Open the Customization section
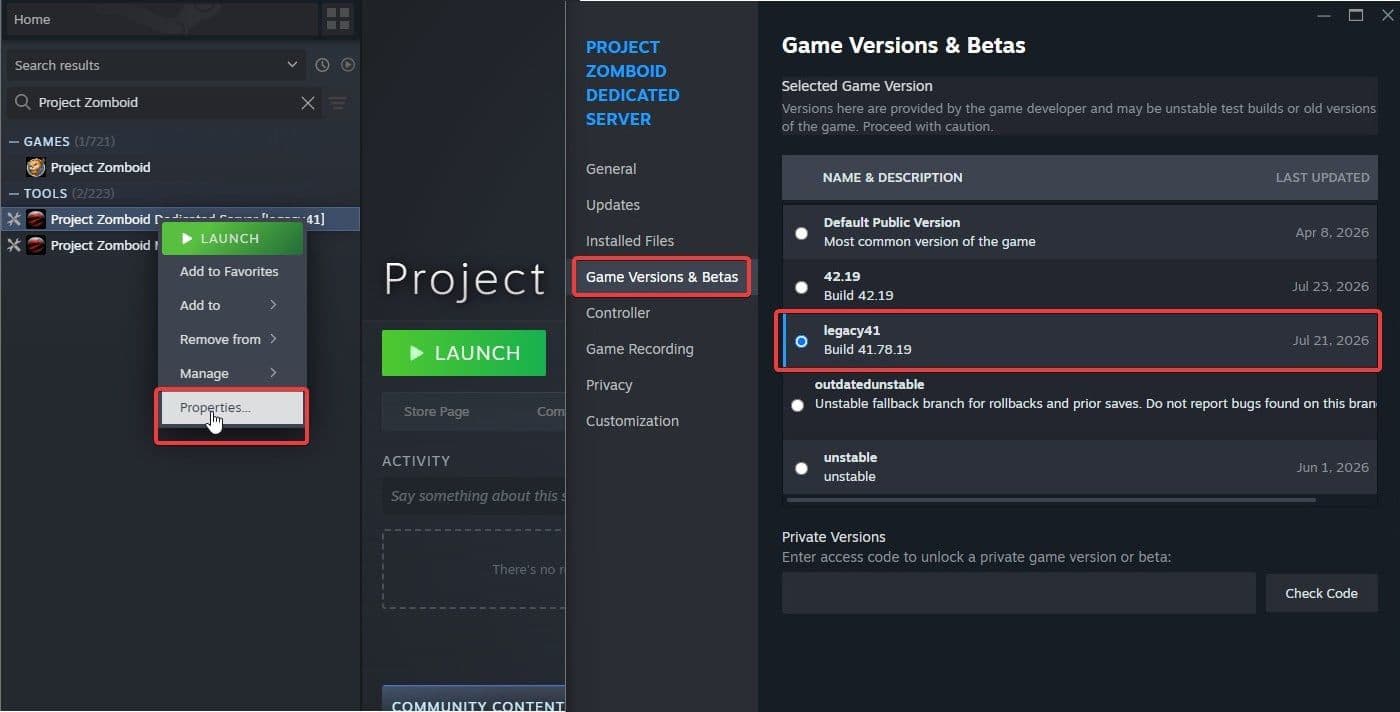This screenshot has height=712, width=1400. (632, 421)
